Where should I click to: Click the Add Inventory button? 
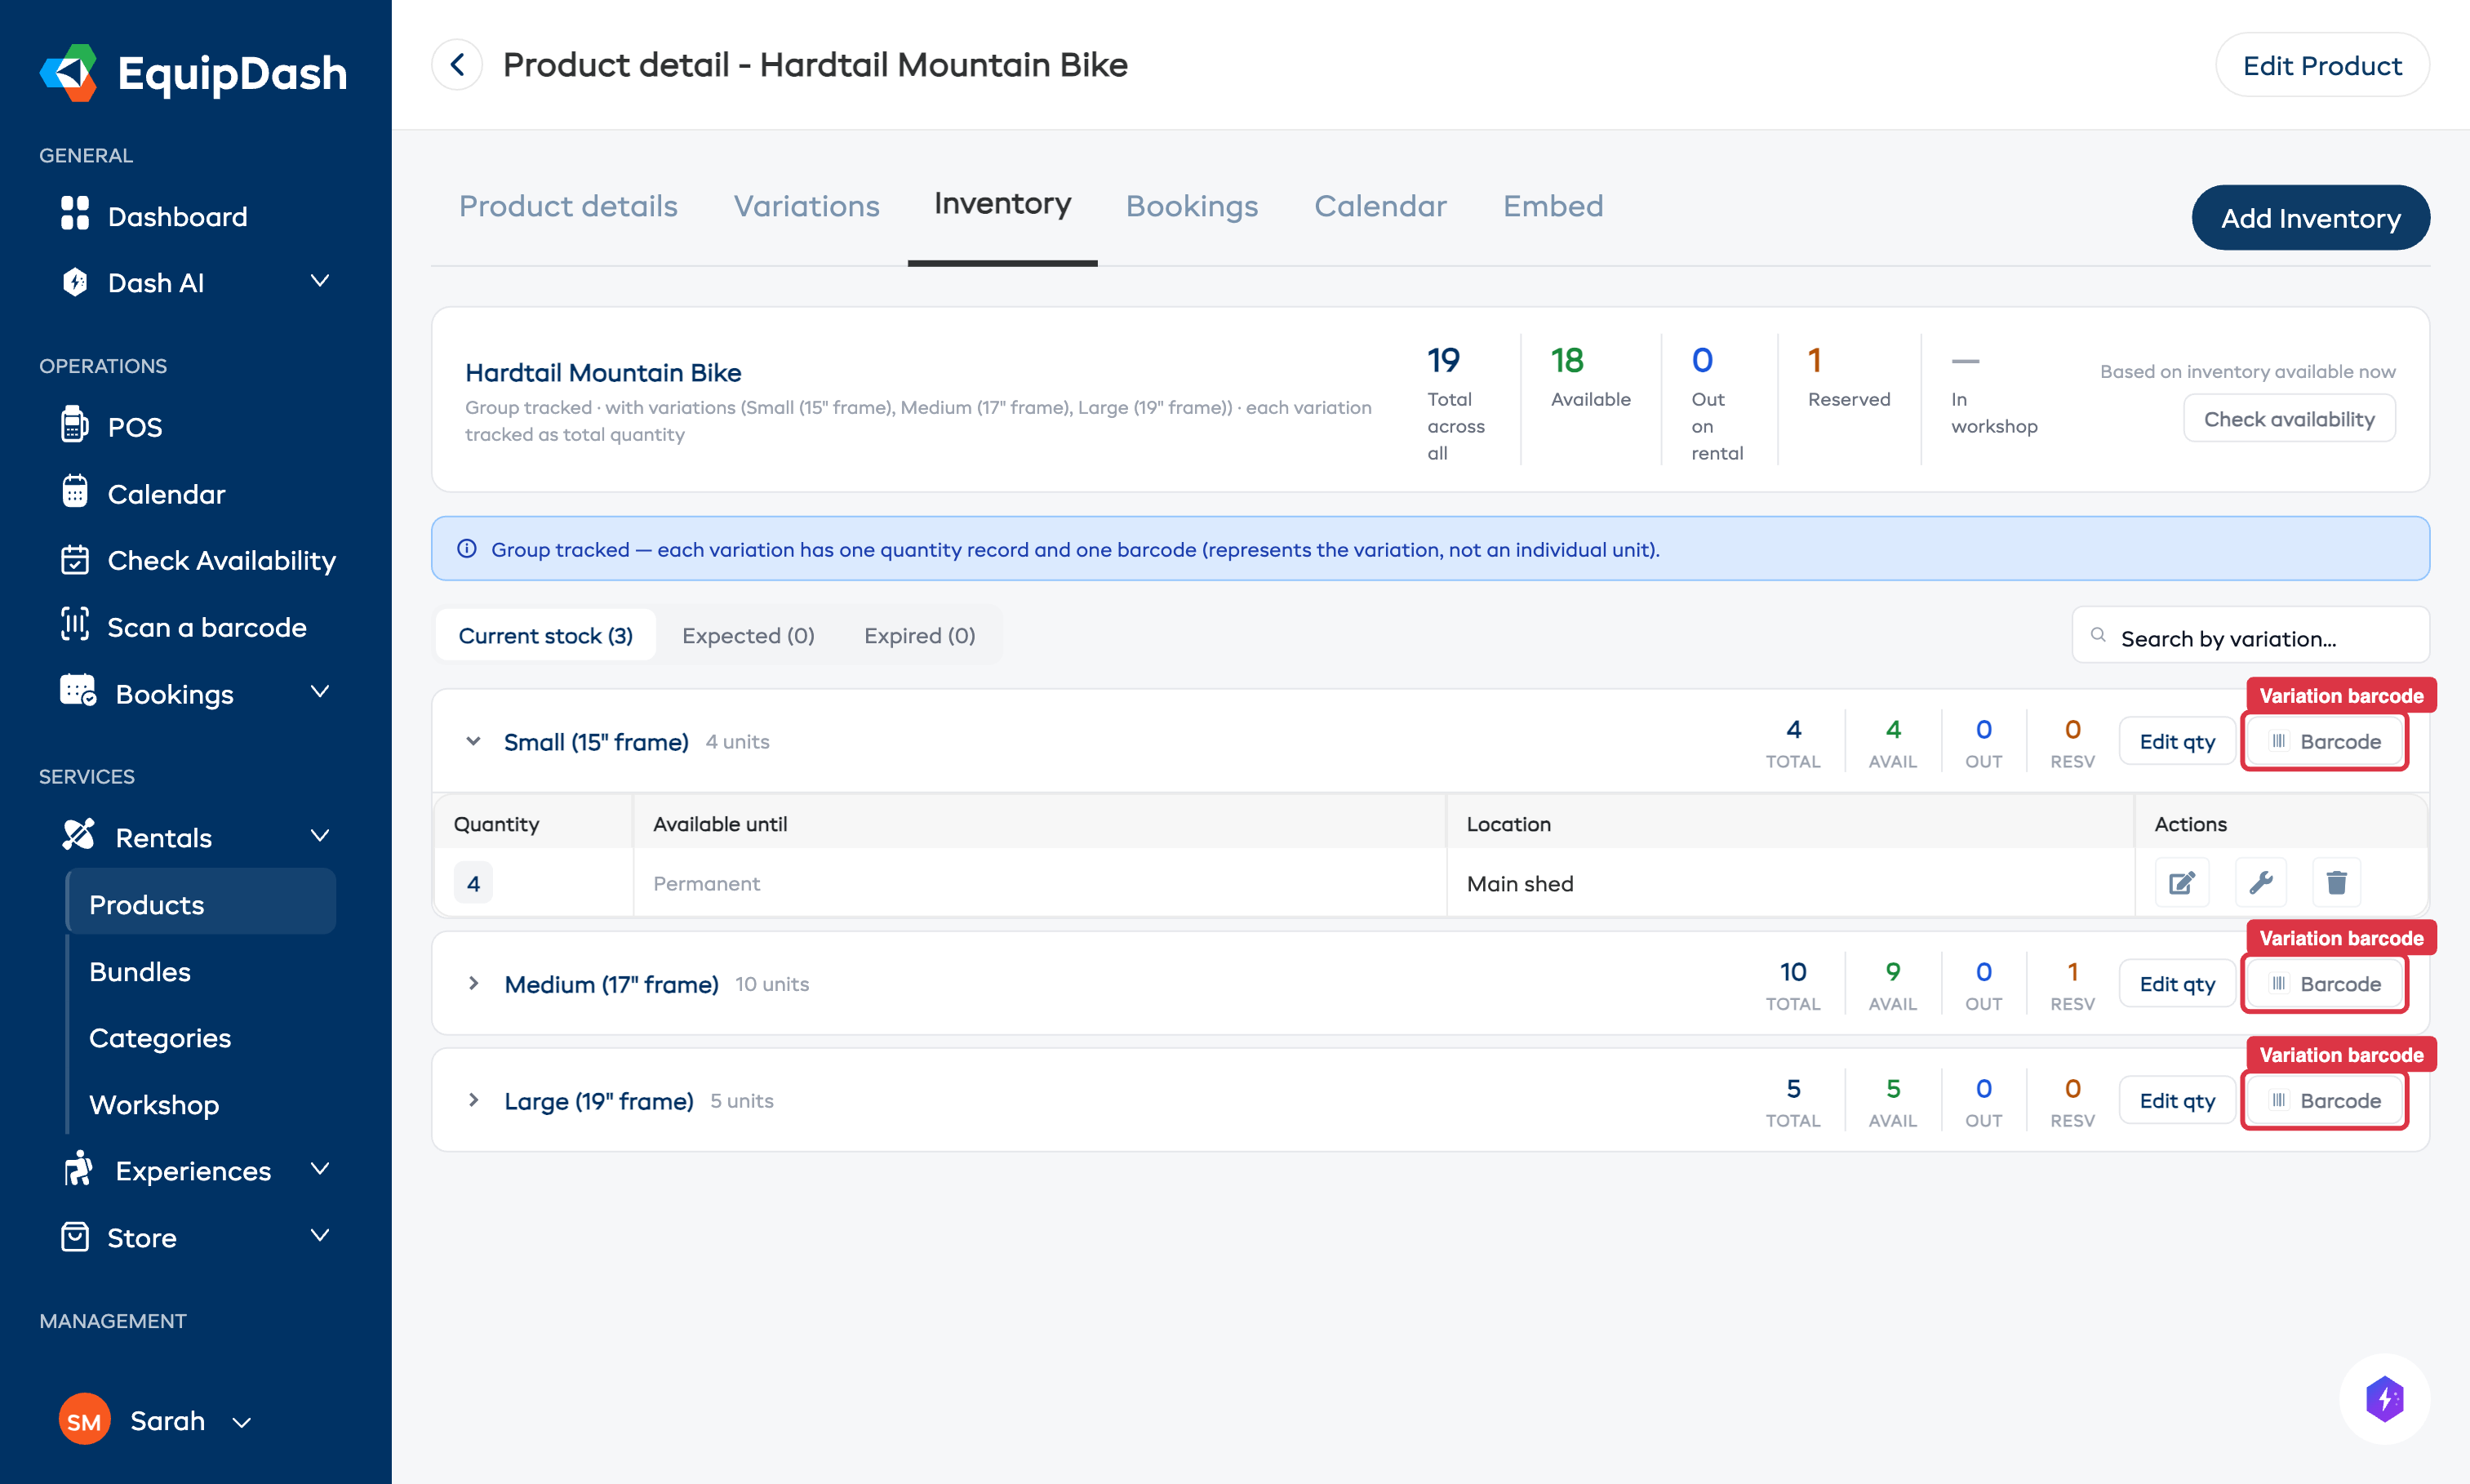tap(2311, 217)
